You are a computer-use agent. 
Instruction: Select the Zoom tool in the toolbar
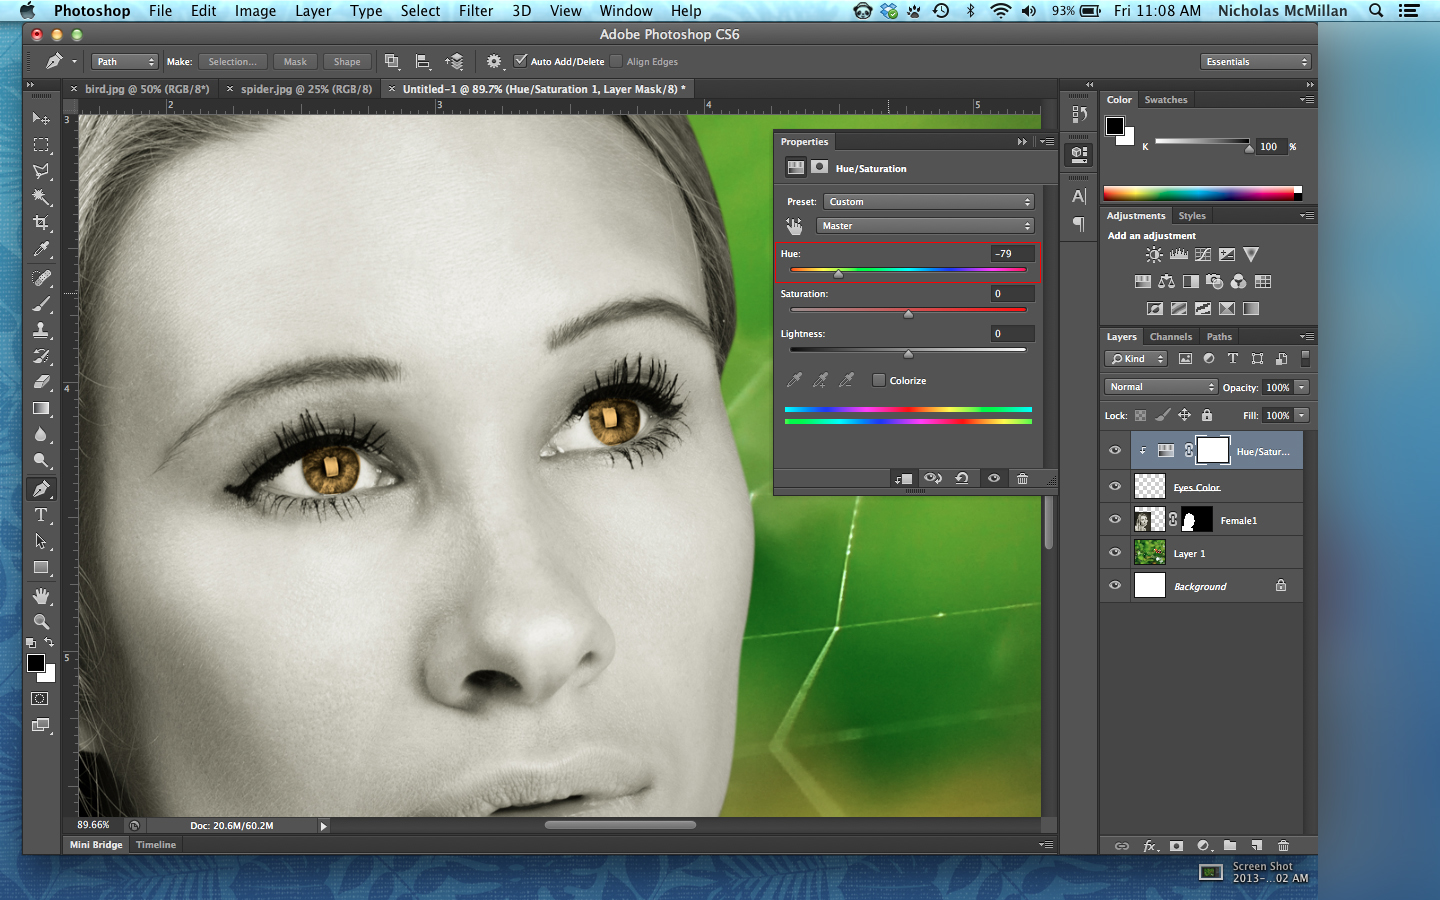coord(41,622)
